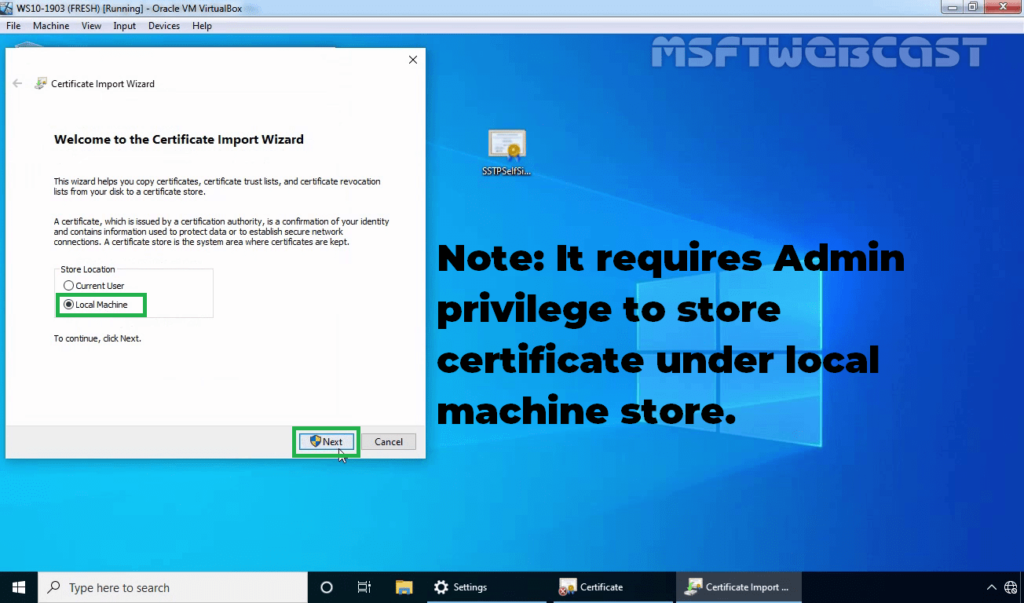
Task: Click the Certificate Import Wizard title icon
Action: [40, 83]
